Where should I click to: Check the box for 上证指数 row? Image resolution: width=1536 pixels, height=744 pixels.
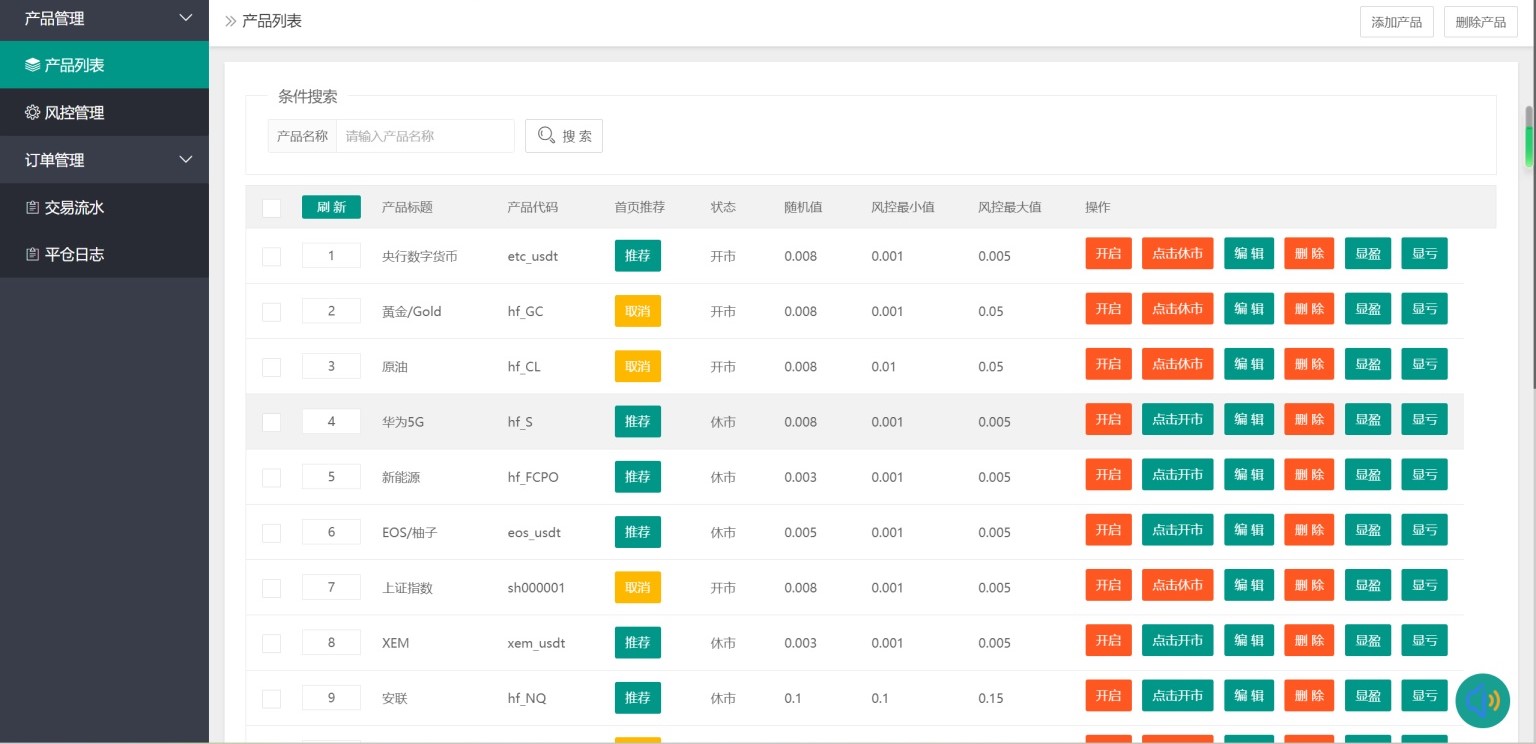[271, 588]
